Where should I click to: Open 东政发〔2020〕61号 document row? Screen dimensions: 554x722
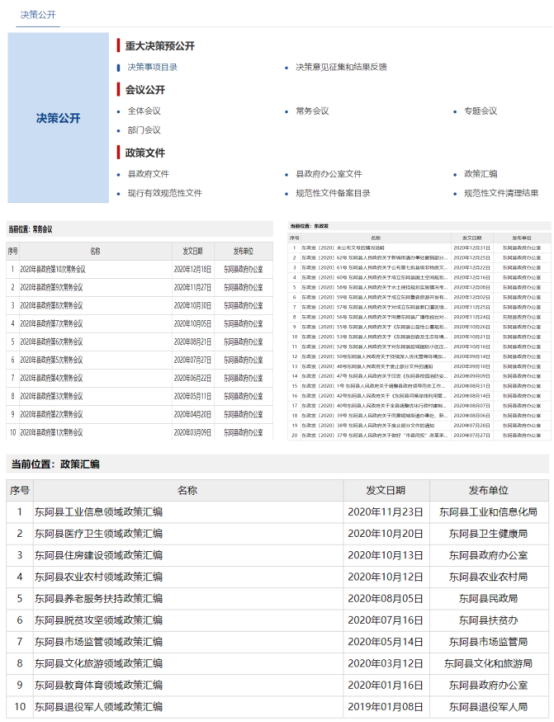coord(374,268)
